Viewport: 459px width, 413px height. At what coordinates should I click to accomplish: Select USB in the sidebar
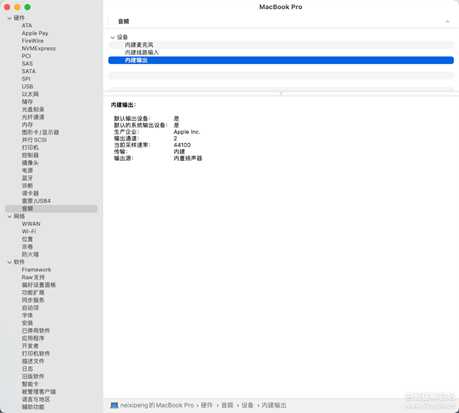27,87
